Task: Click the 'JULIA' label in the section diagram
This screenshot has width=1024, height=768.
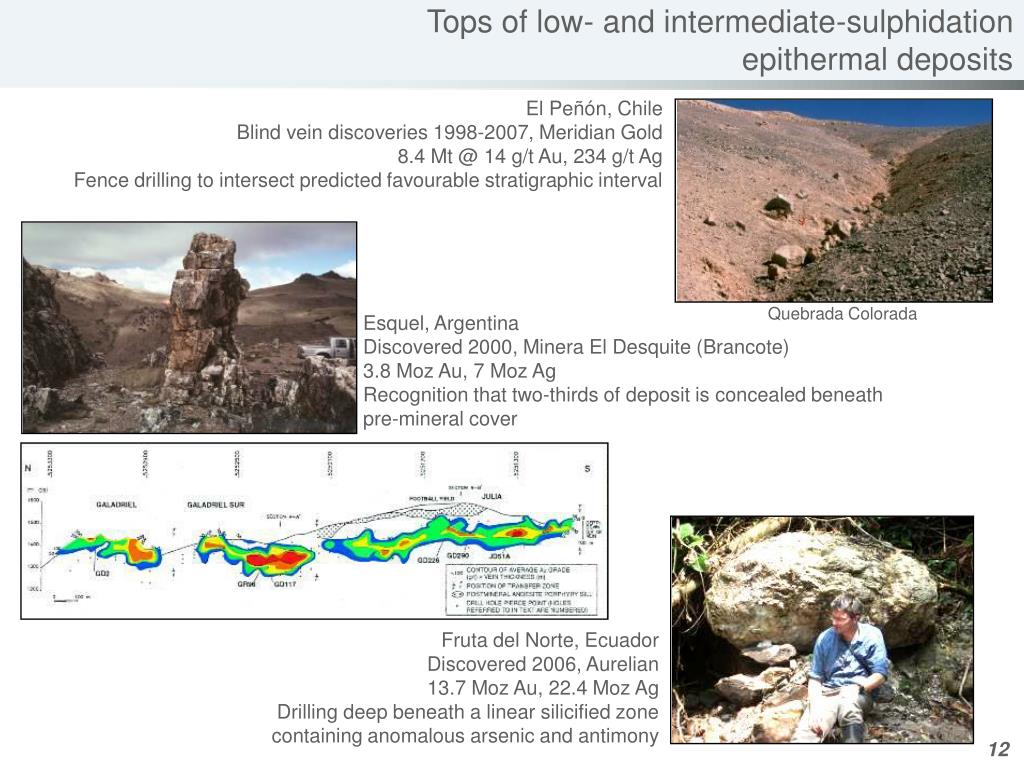Action: coord(492,496)
